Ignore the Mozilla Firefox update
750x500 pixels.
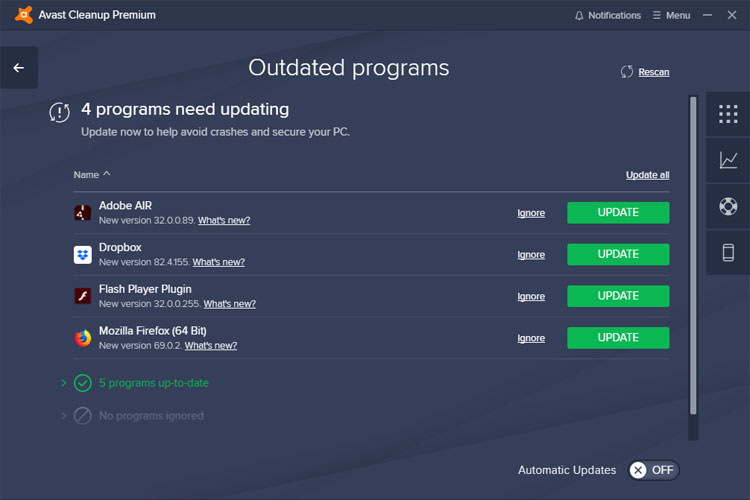coord(531,338)
